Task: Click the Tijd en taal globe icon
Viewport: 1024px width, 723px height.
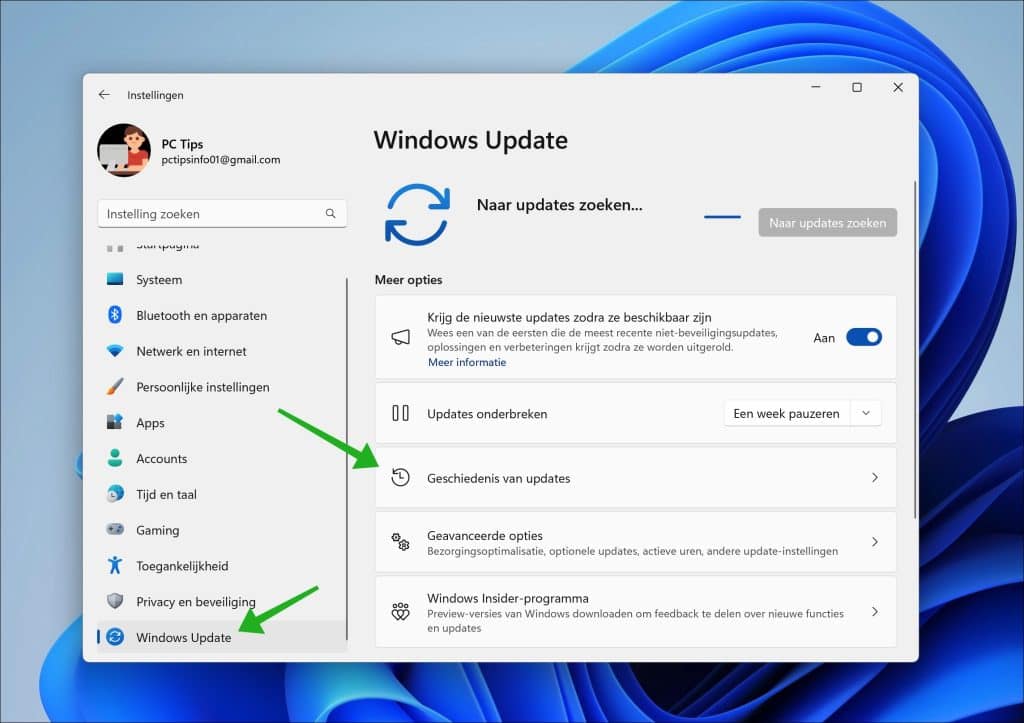Action: [x=115, y=494]
